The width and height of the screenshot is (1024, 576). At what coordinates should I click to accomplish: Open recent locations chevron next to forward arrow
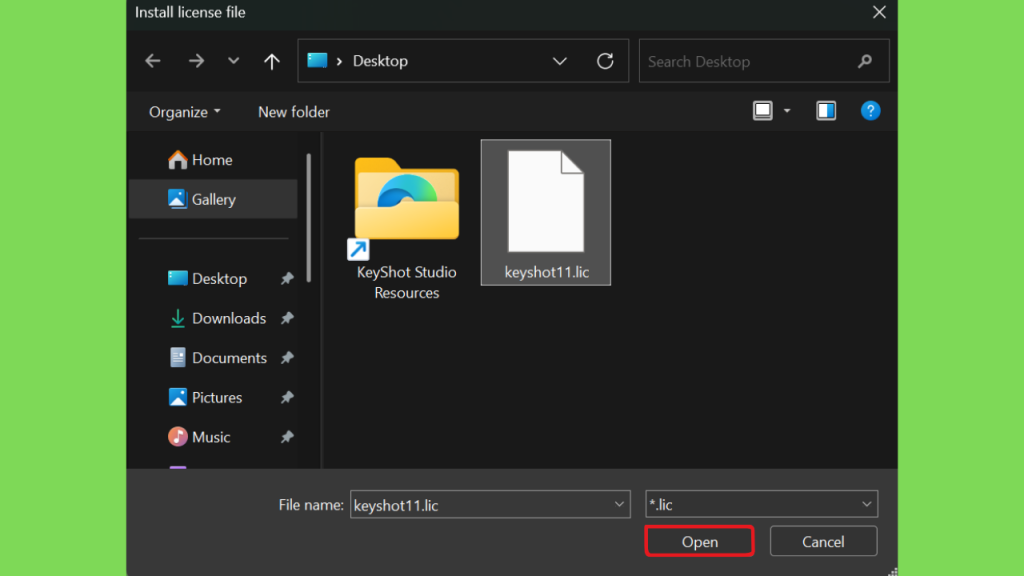(233, 61)
